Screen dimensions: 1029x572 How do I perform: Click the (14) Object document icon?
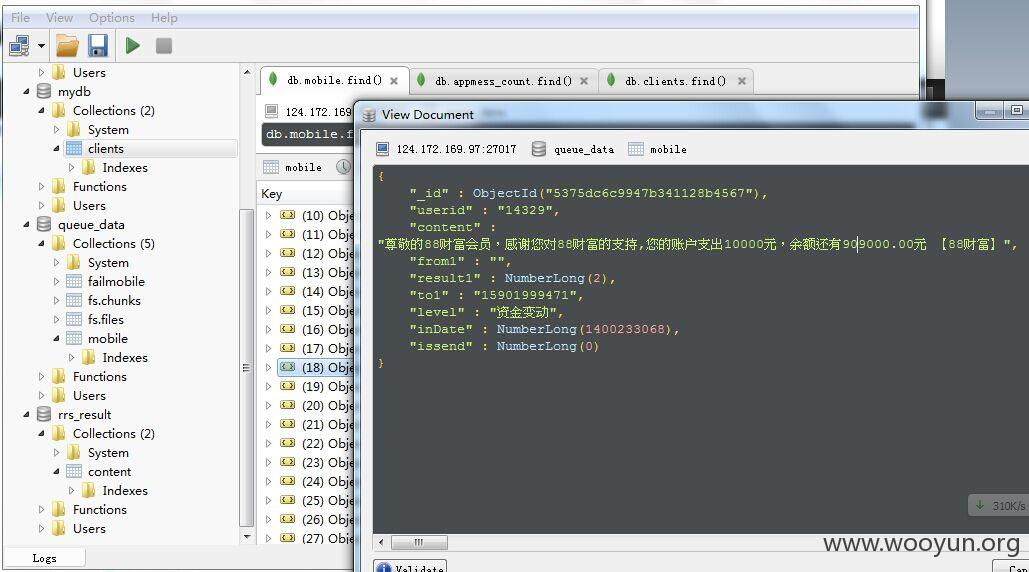tap(287, 291)
